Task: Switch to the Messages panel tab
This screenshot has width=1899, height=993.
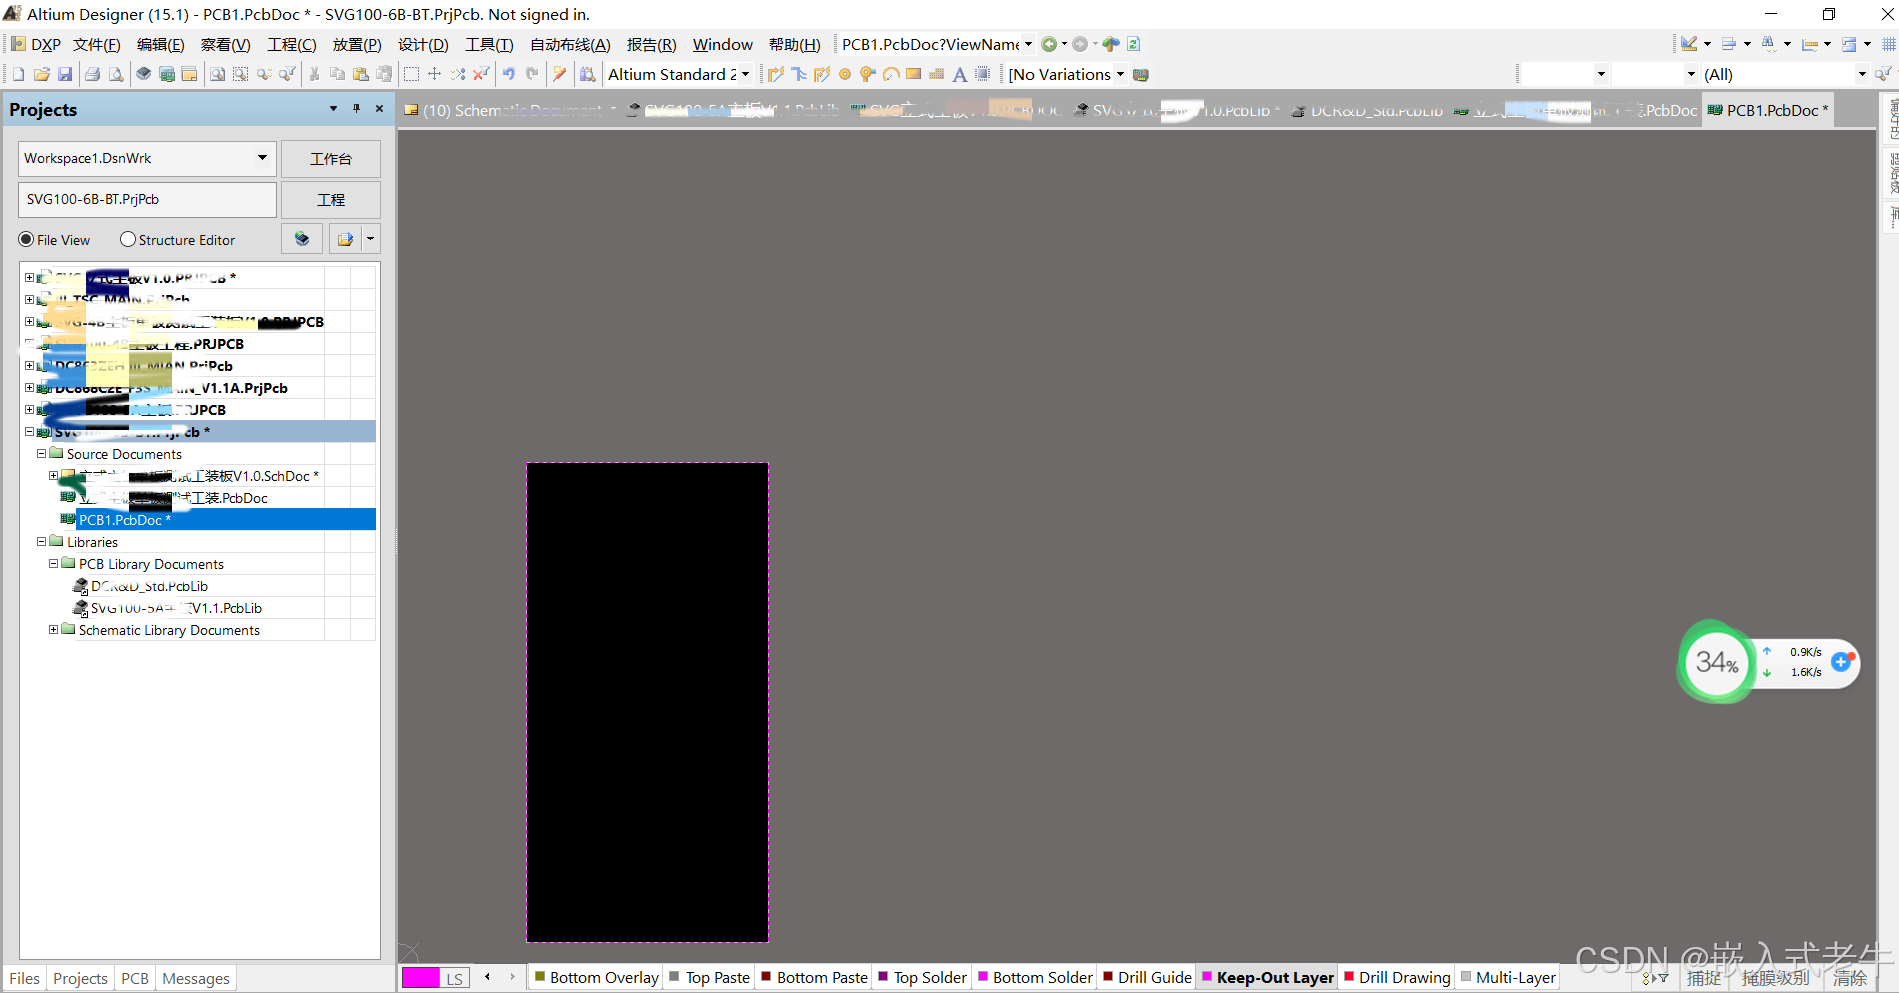Action: (196, 978)
